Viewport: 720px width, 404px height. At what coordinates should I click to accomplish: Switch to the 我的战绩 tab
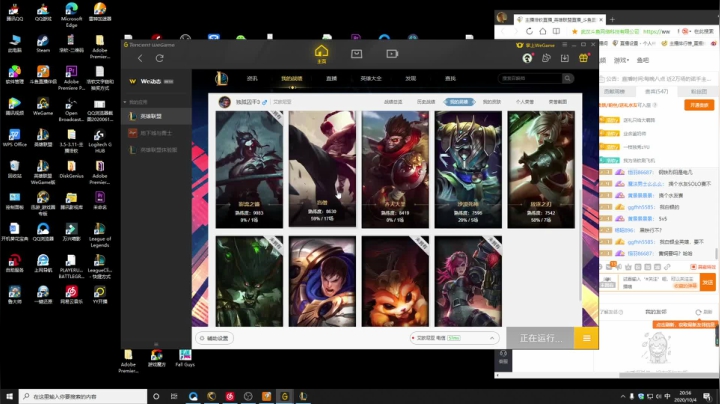292,79
